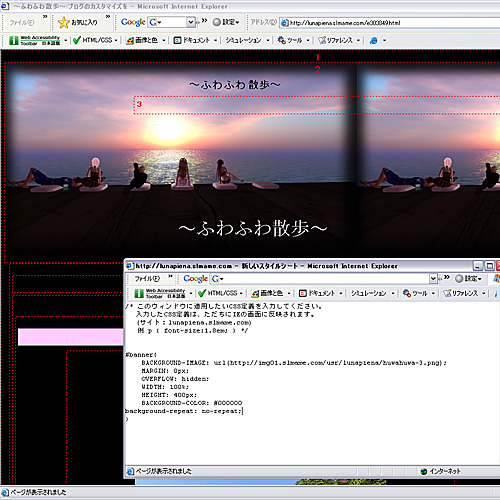Screen dimensions: 500x500
Task: Click the BACKGROUND-COLOR: #000000 line
Action: tap(192, 403)
